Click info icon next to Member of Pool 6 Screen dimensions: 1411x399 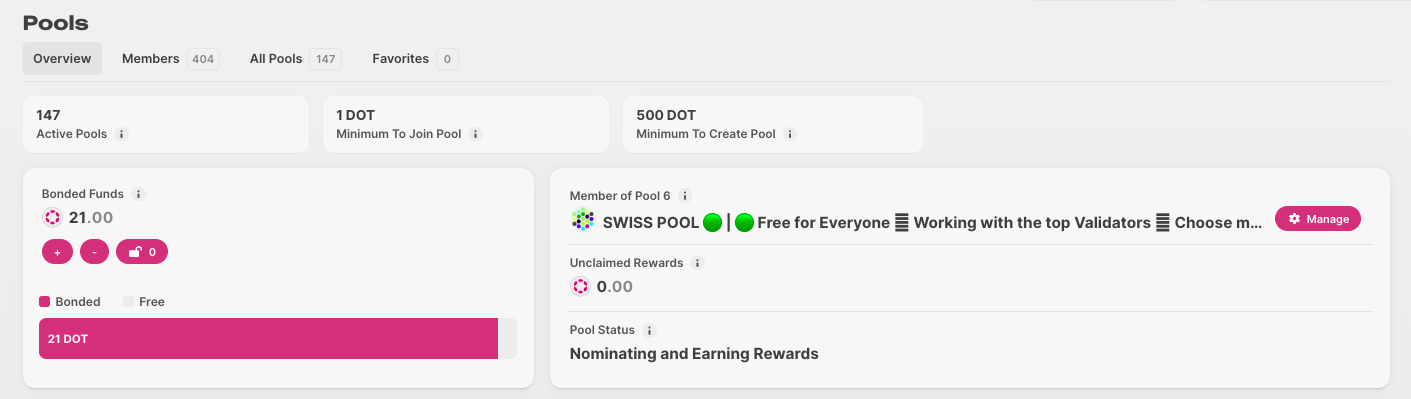tap(685, 196)
